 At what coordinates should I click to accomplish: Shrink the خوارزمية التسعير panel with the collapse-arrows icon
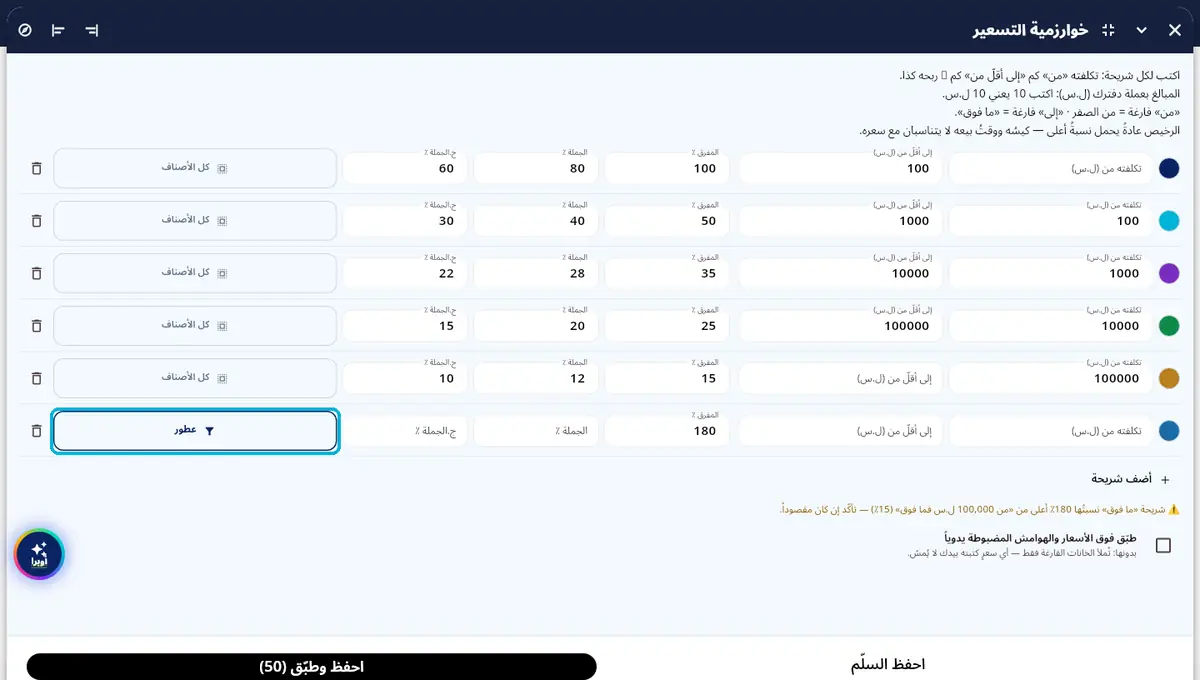point(1108,30)
